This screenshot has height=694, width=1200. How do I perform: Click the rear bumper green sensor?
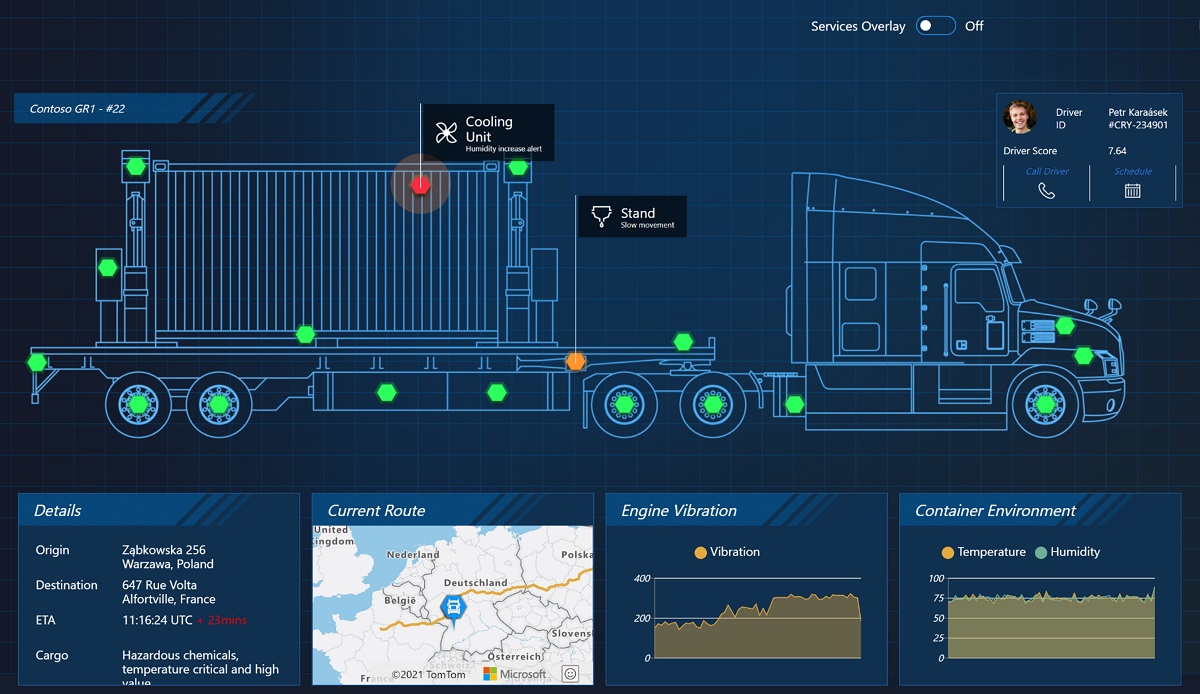37,362
